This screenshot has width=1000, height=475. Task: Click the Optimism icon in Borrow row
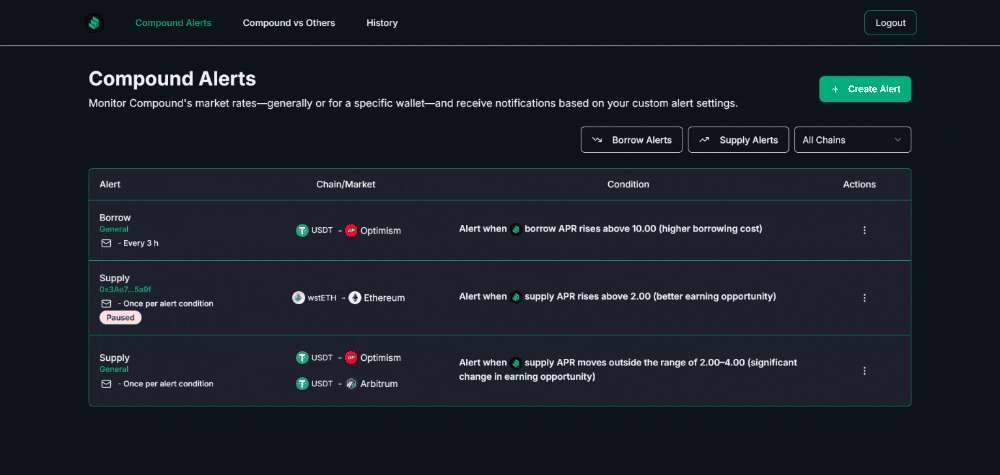351,231
